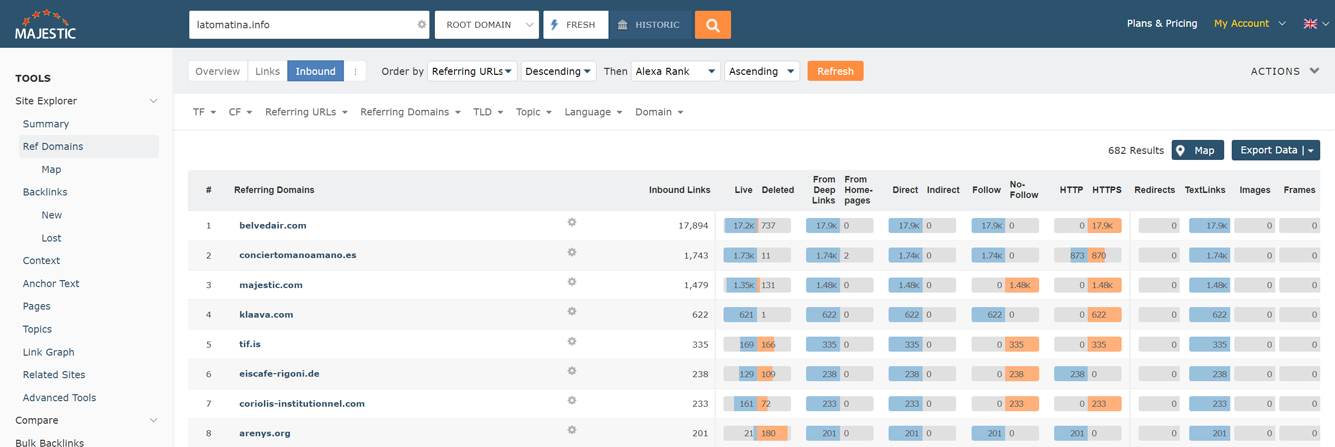The image size is (1335, 447).
Task: Switch to the Historic index
Action: pos(649,25)
